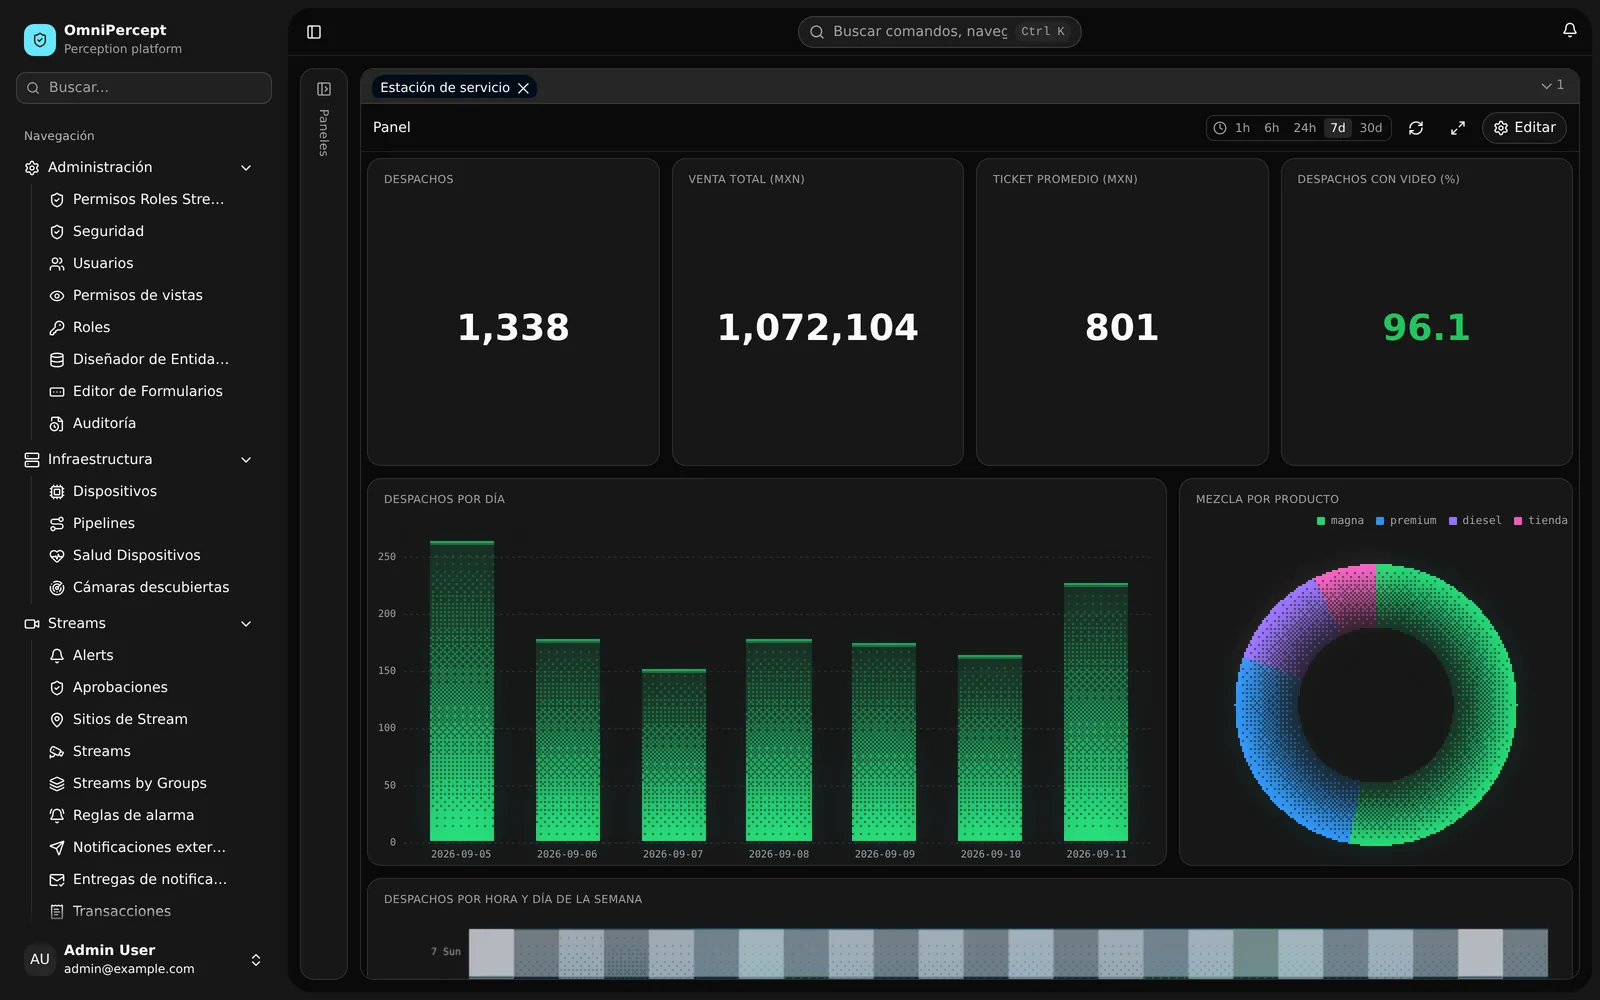Toggle tienda series in legend
This screenshot has width=1600, height=1000.
coord(1541,521)
